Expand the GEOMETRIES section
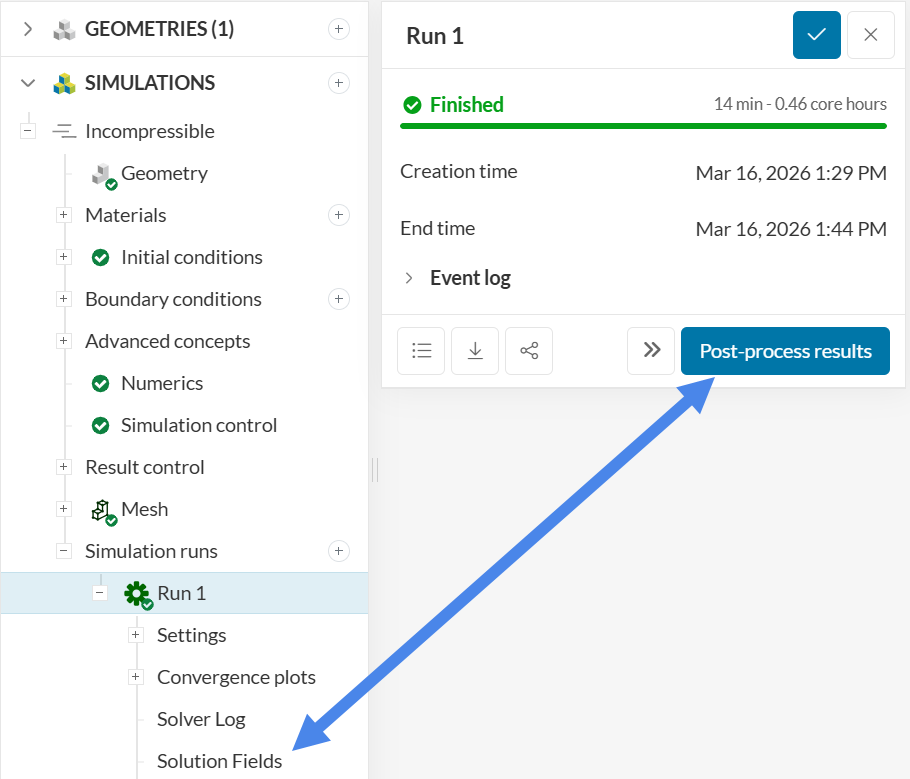The height and width of the screenshot is (779, 910). pos(28,29)
